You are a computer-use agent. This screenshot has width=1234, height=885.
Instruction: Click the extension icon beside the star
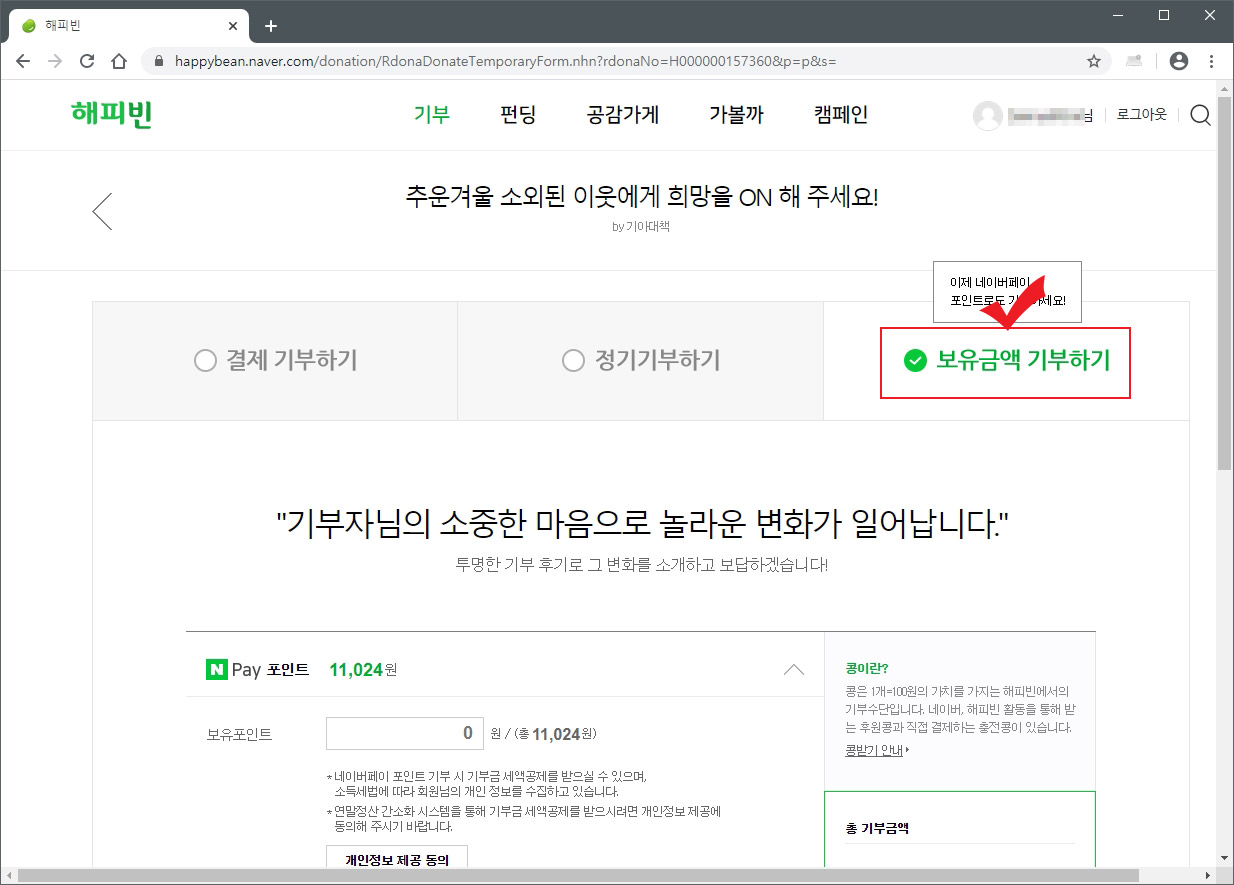tap(1134, 61)
